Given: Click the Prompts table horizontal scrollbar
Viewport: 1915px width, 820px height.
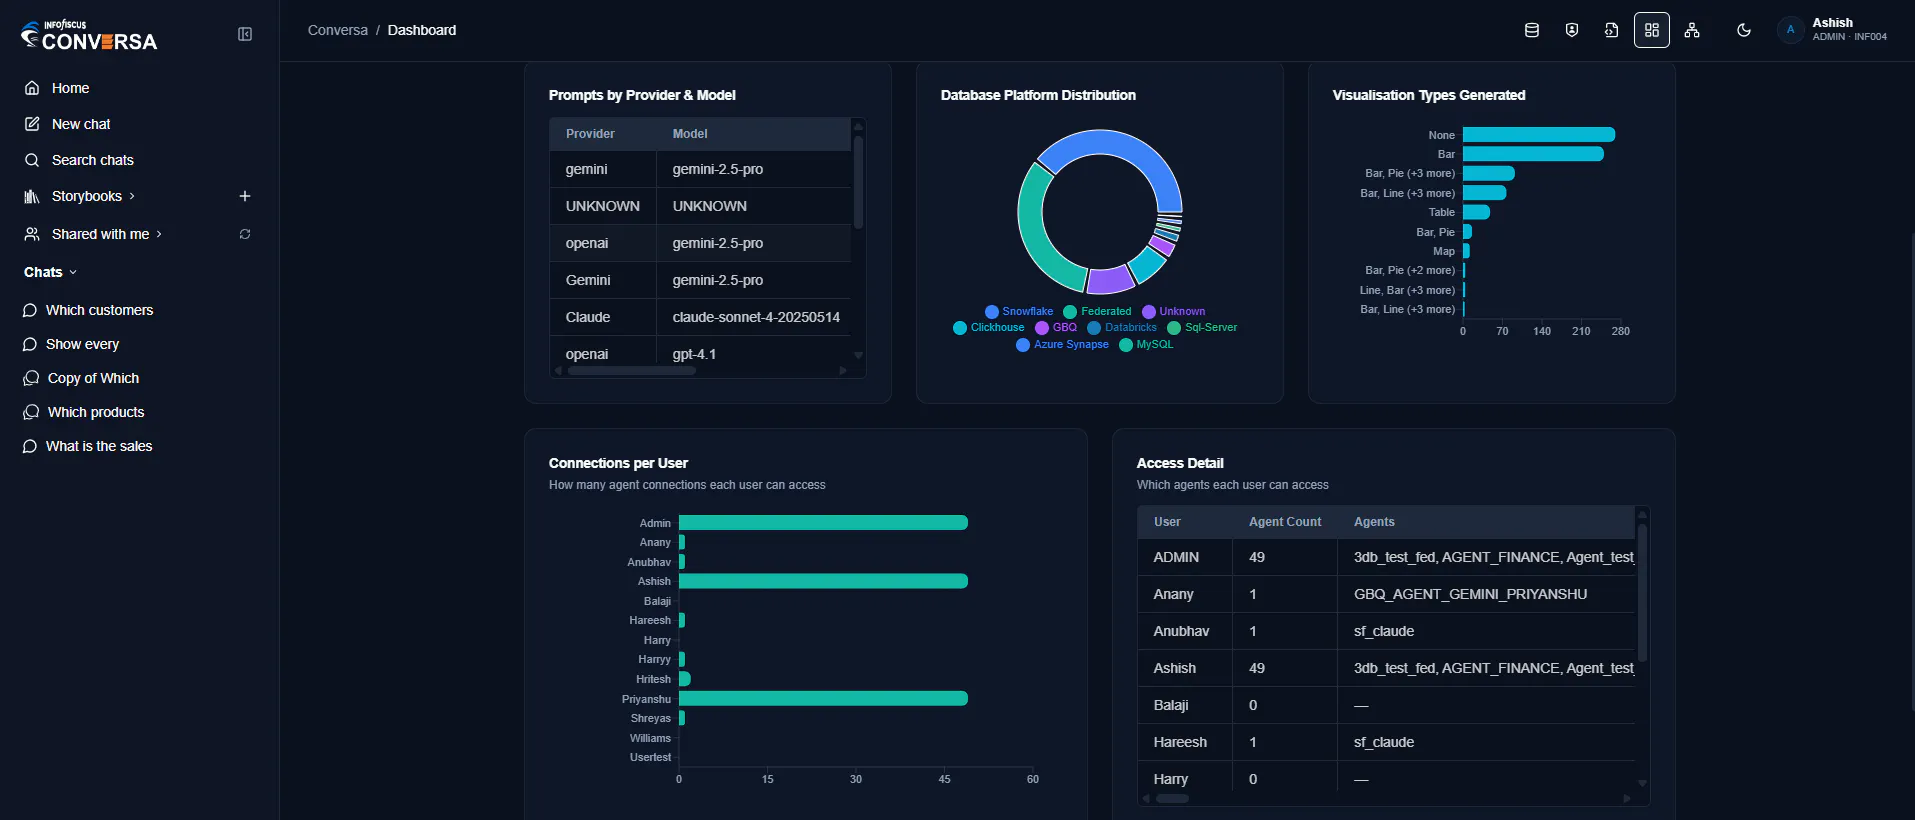Looking at the screenshot, I should [631, 371].
